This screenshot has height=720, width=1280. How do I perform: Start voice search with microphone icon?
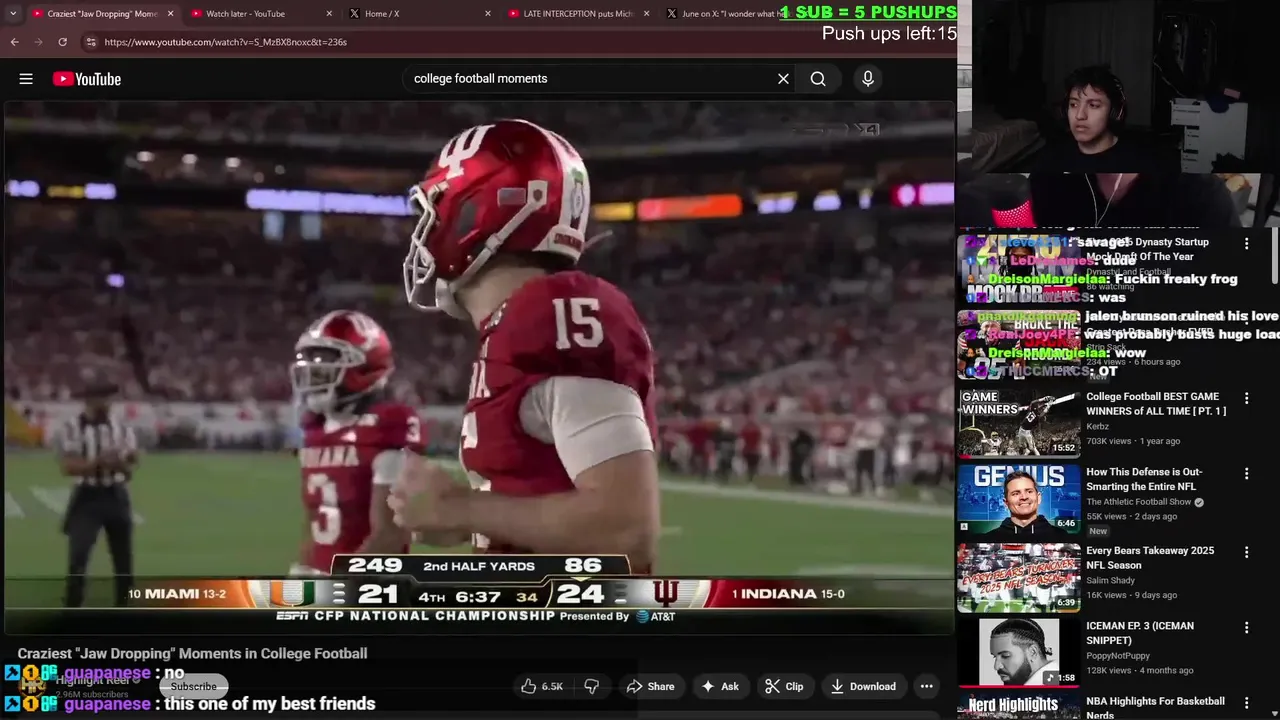point(868,79)
